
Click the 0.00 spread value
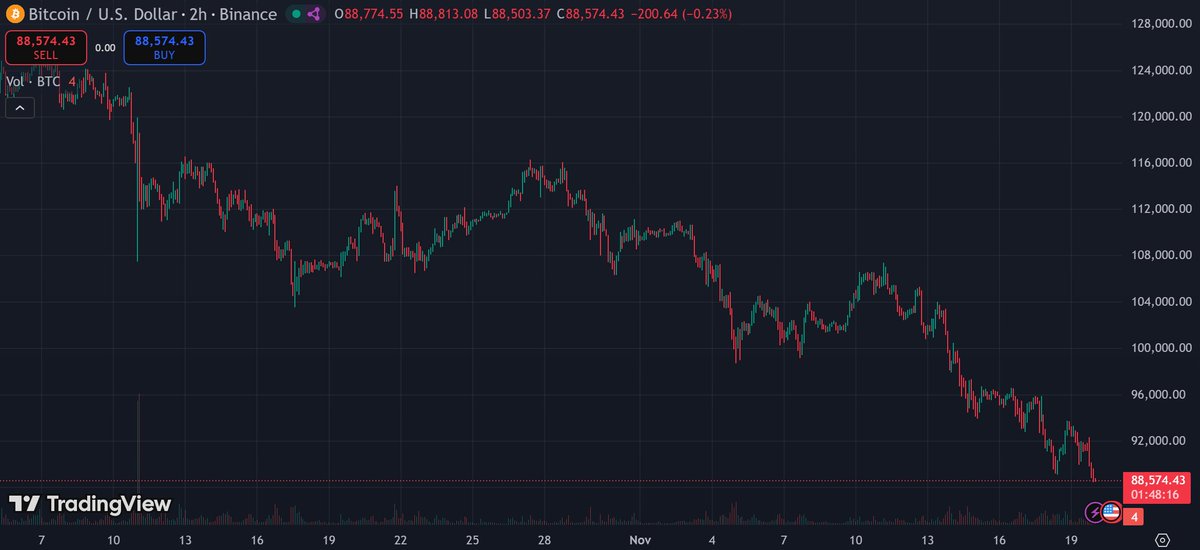point(105,47)
